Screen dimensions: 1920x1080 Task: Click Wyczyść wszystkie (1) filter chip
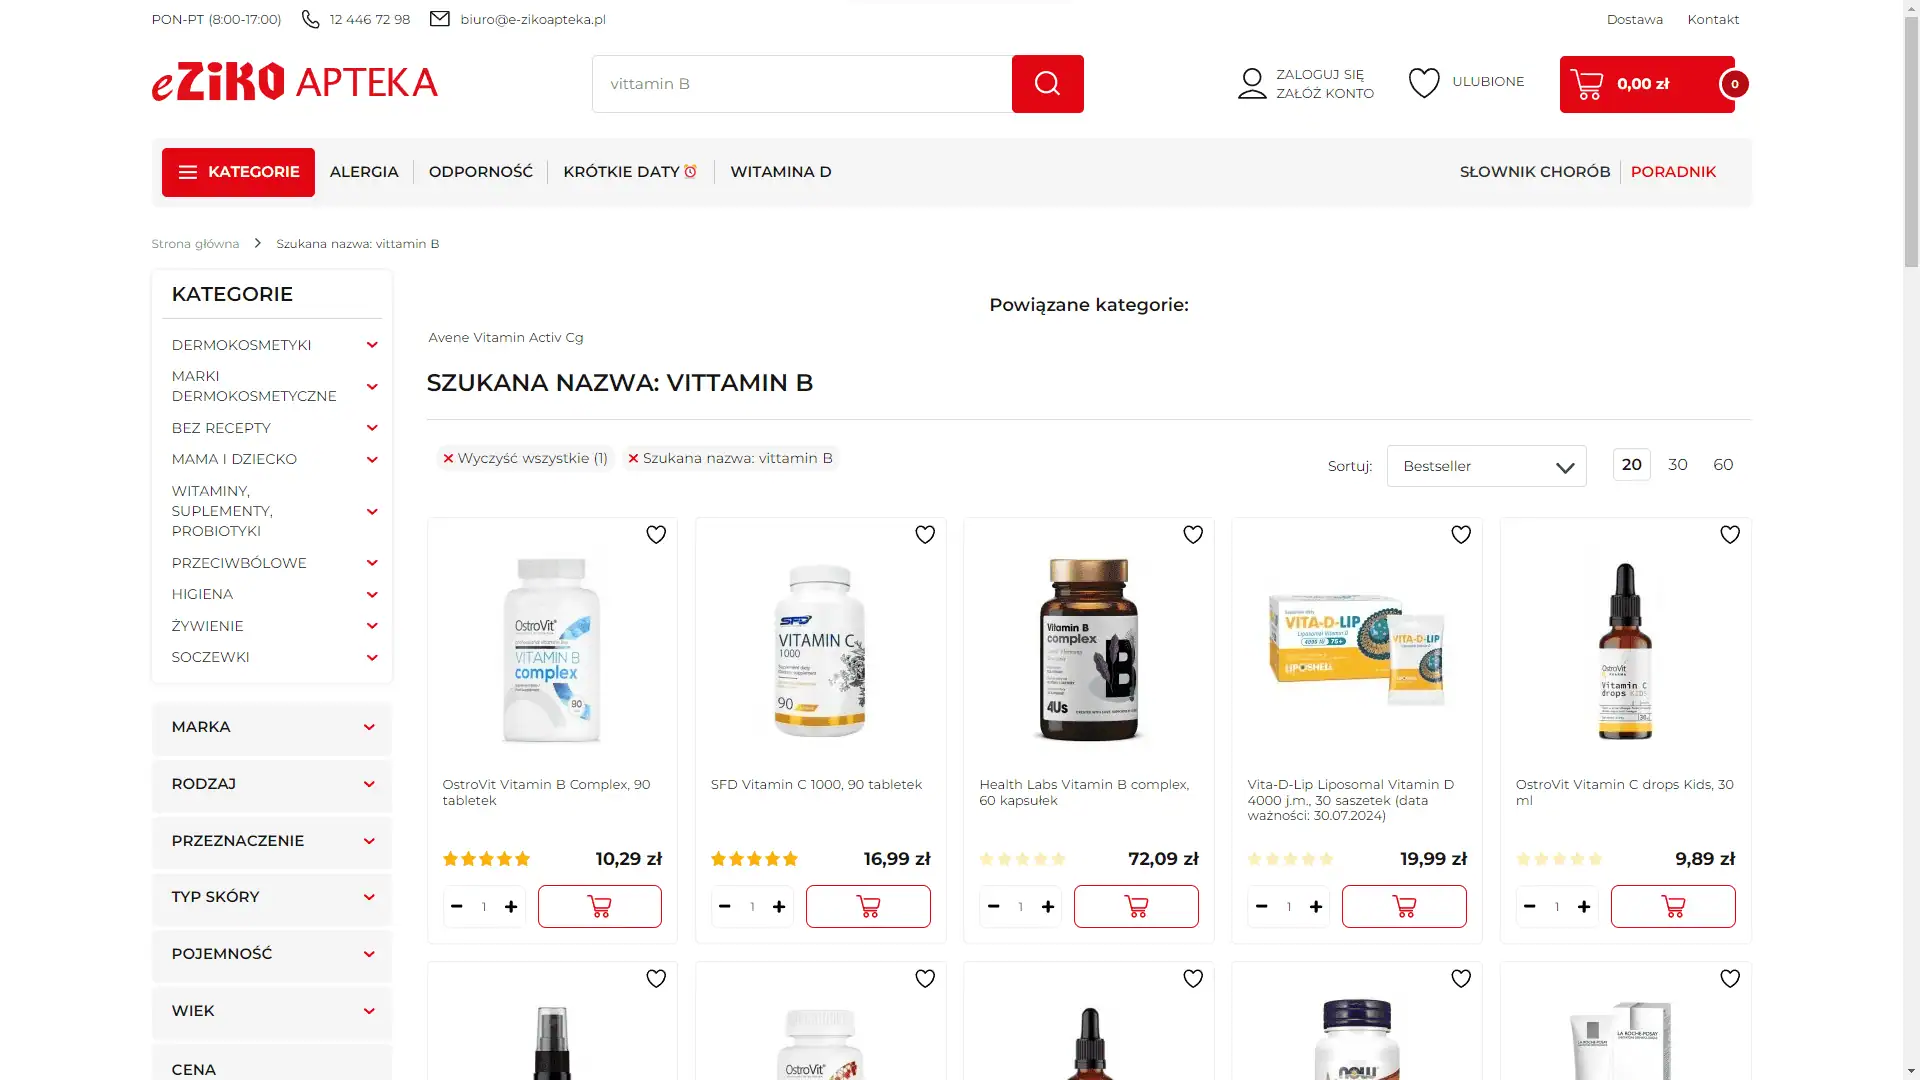[525, 458]
